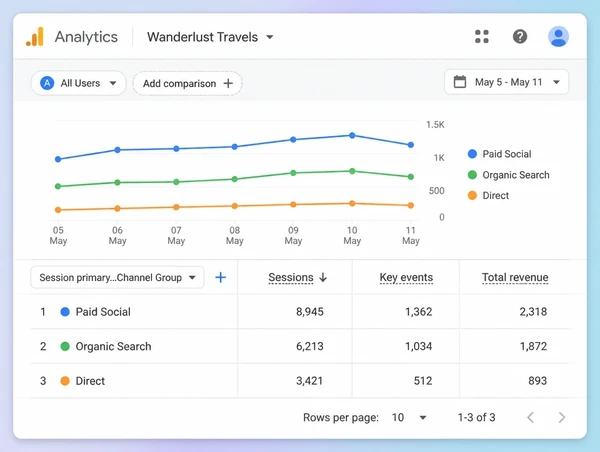Click the Analytics title text
Image resolution: width=600 pixels, height=452 pixels.
[x=86, y=37]
